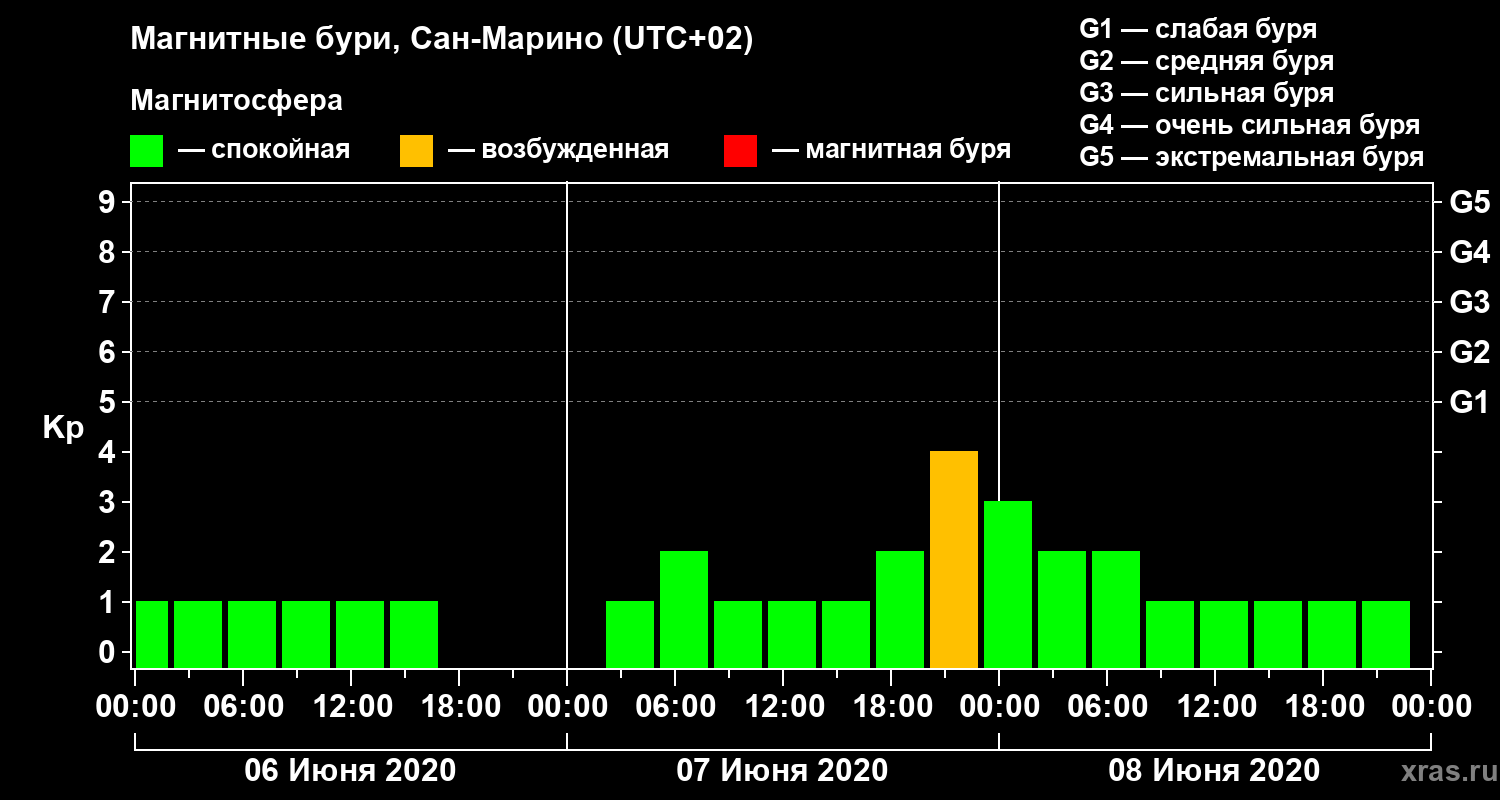The image size is (1500, 800).
Task: Select the Kp 2 bar at 18:00 on 07 June
Action: tap(900, 610)
